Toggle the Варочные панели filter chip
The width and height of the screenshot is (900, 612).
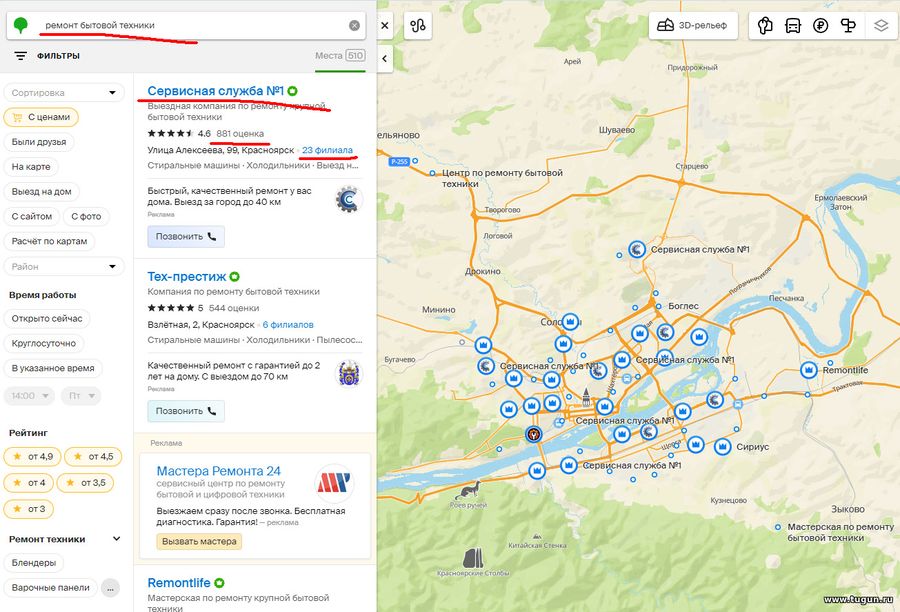51,588
